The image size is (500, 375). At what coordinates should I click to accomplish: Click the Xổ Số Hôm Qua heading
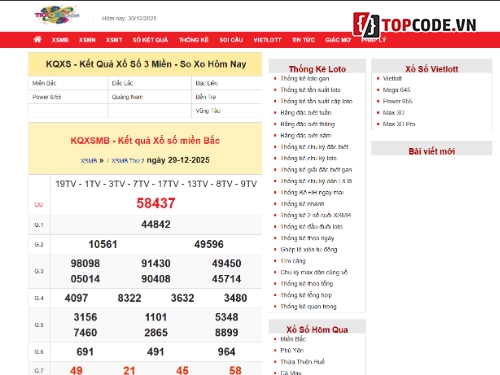[317, 330]
